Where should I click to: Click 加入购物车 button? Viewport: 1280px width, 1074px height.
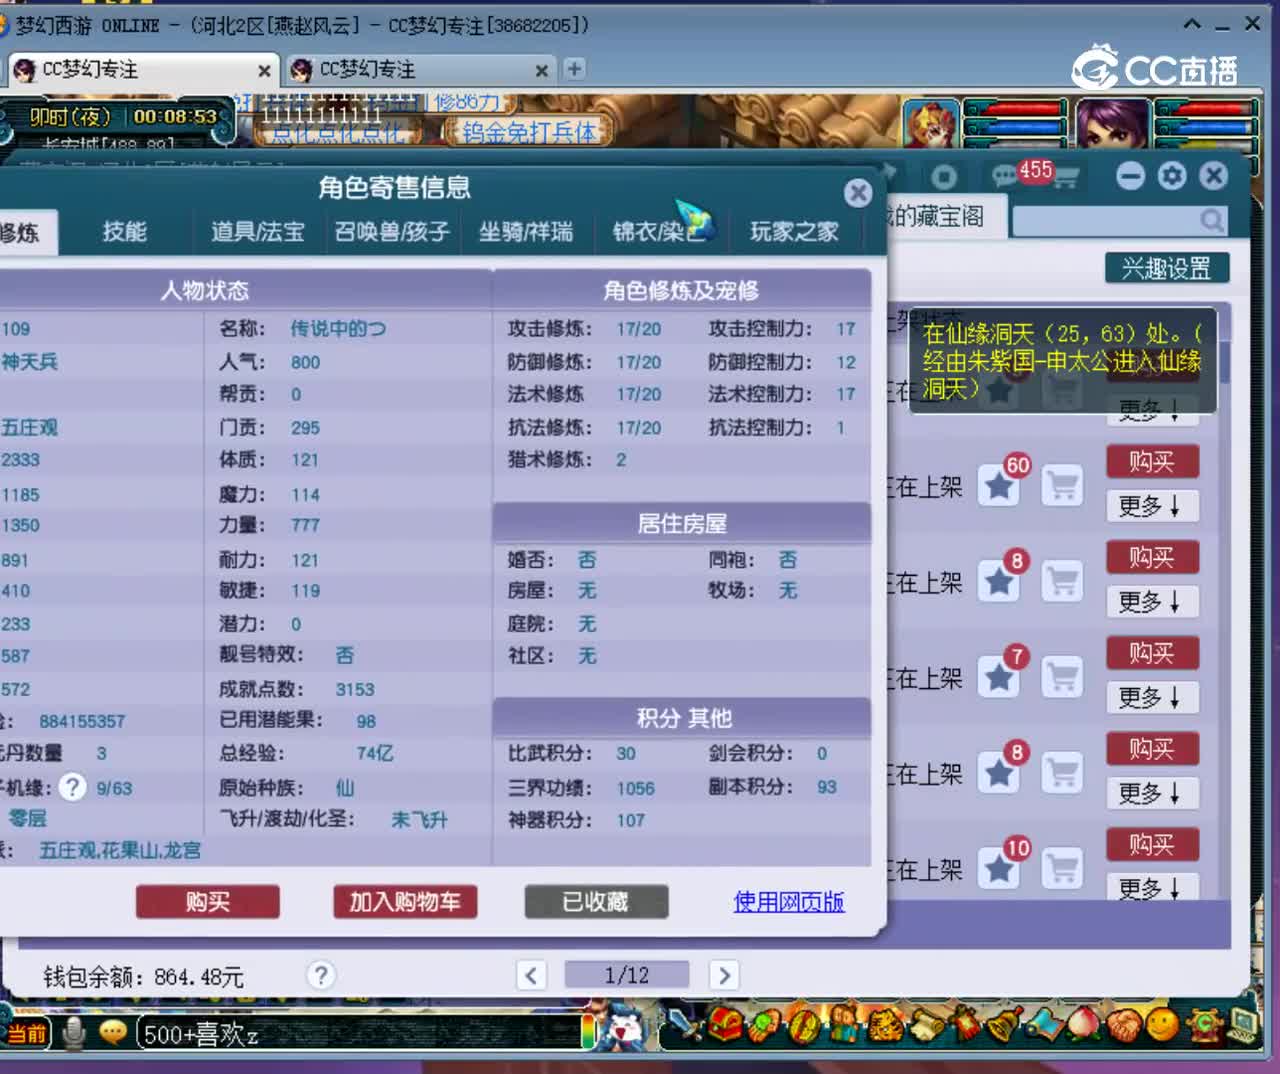(x=405, y=902)
